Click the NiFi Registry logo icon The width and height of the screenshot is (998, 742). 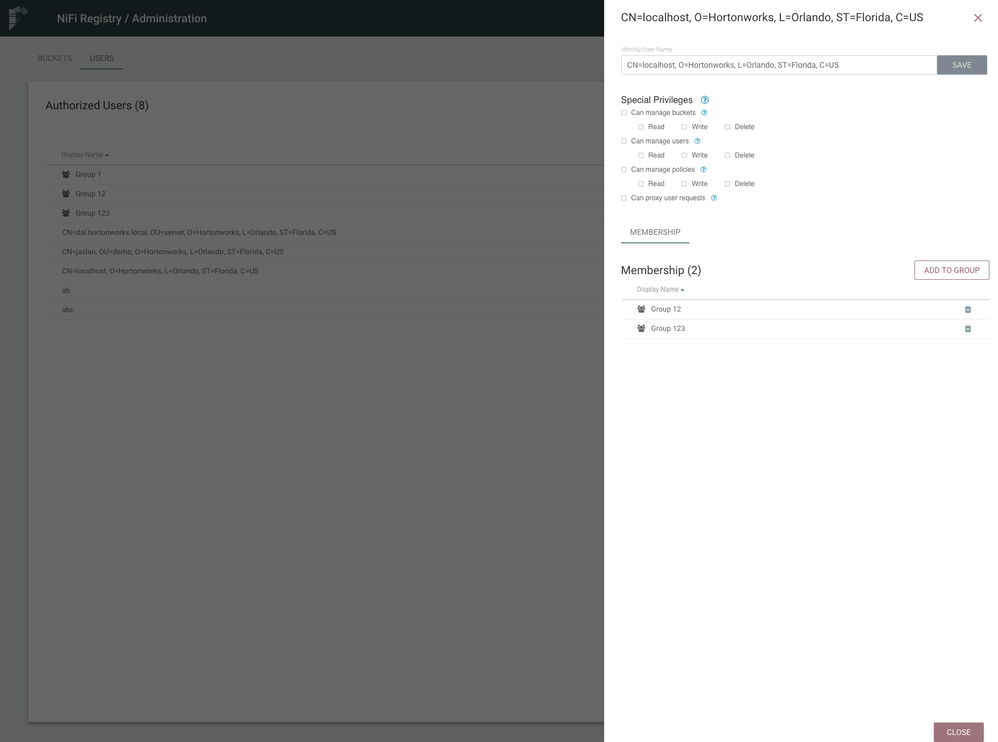[x=18, y=17]
